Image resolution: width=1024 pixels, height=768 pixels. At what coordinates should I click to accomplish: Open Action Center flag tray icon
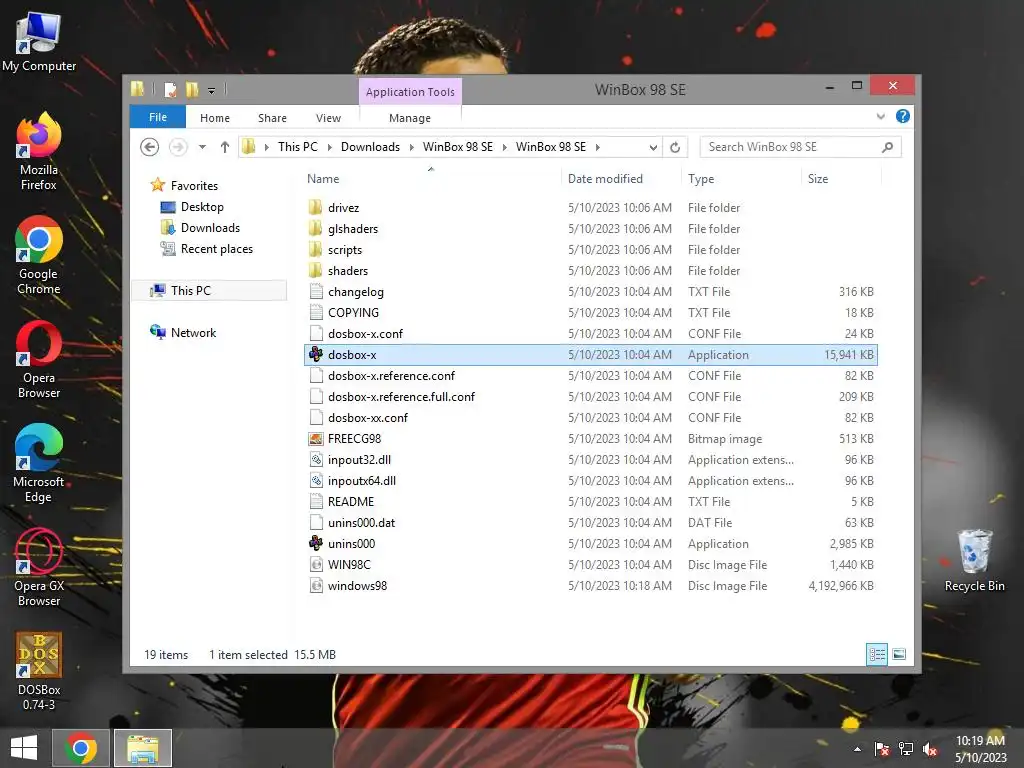click(882, 749)
